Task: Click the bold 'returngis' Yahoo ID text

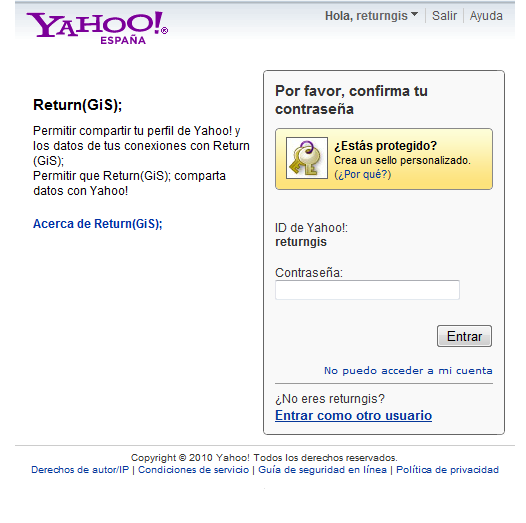Action: (x=301, y=242)
